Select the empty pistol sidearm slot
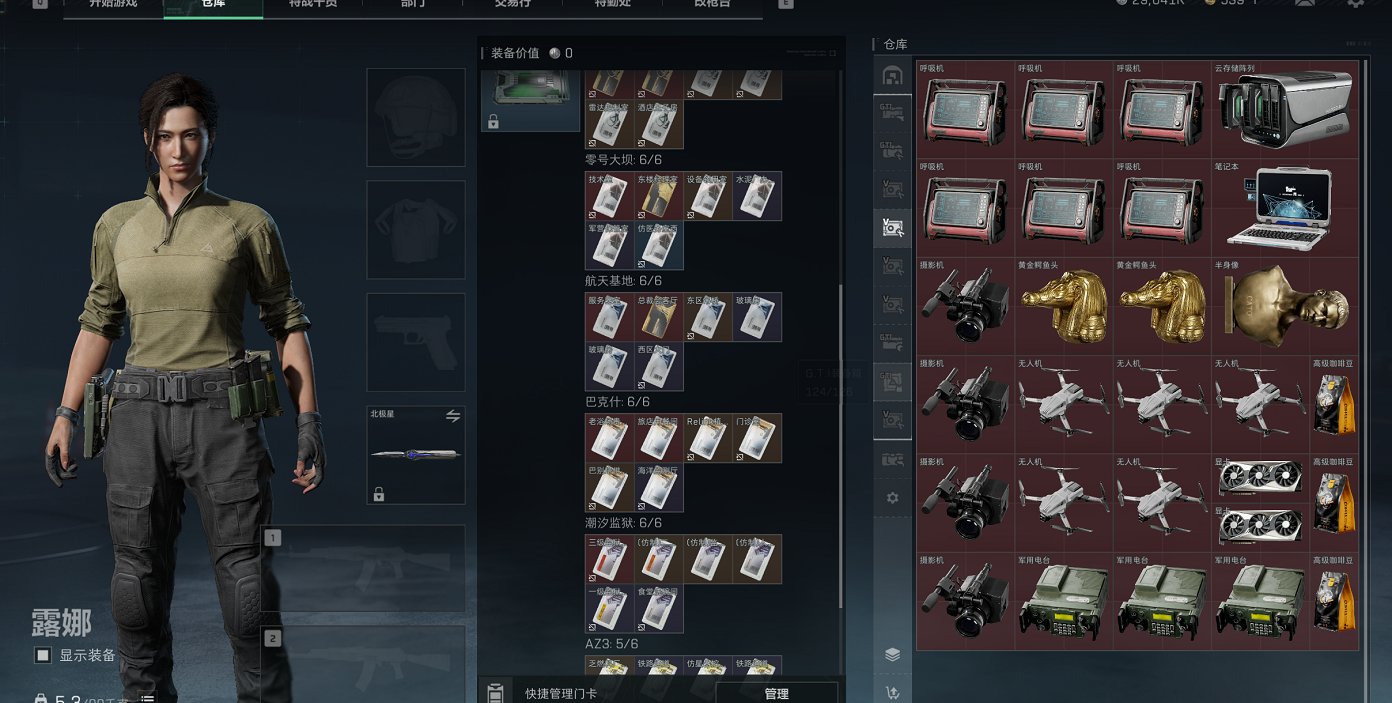 [416, 342]
